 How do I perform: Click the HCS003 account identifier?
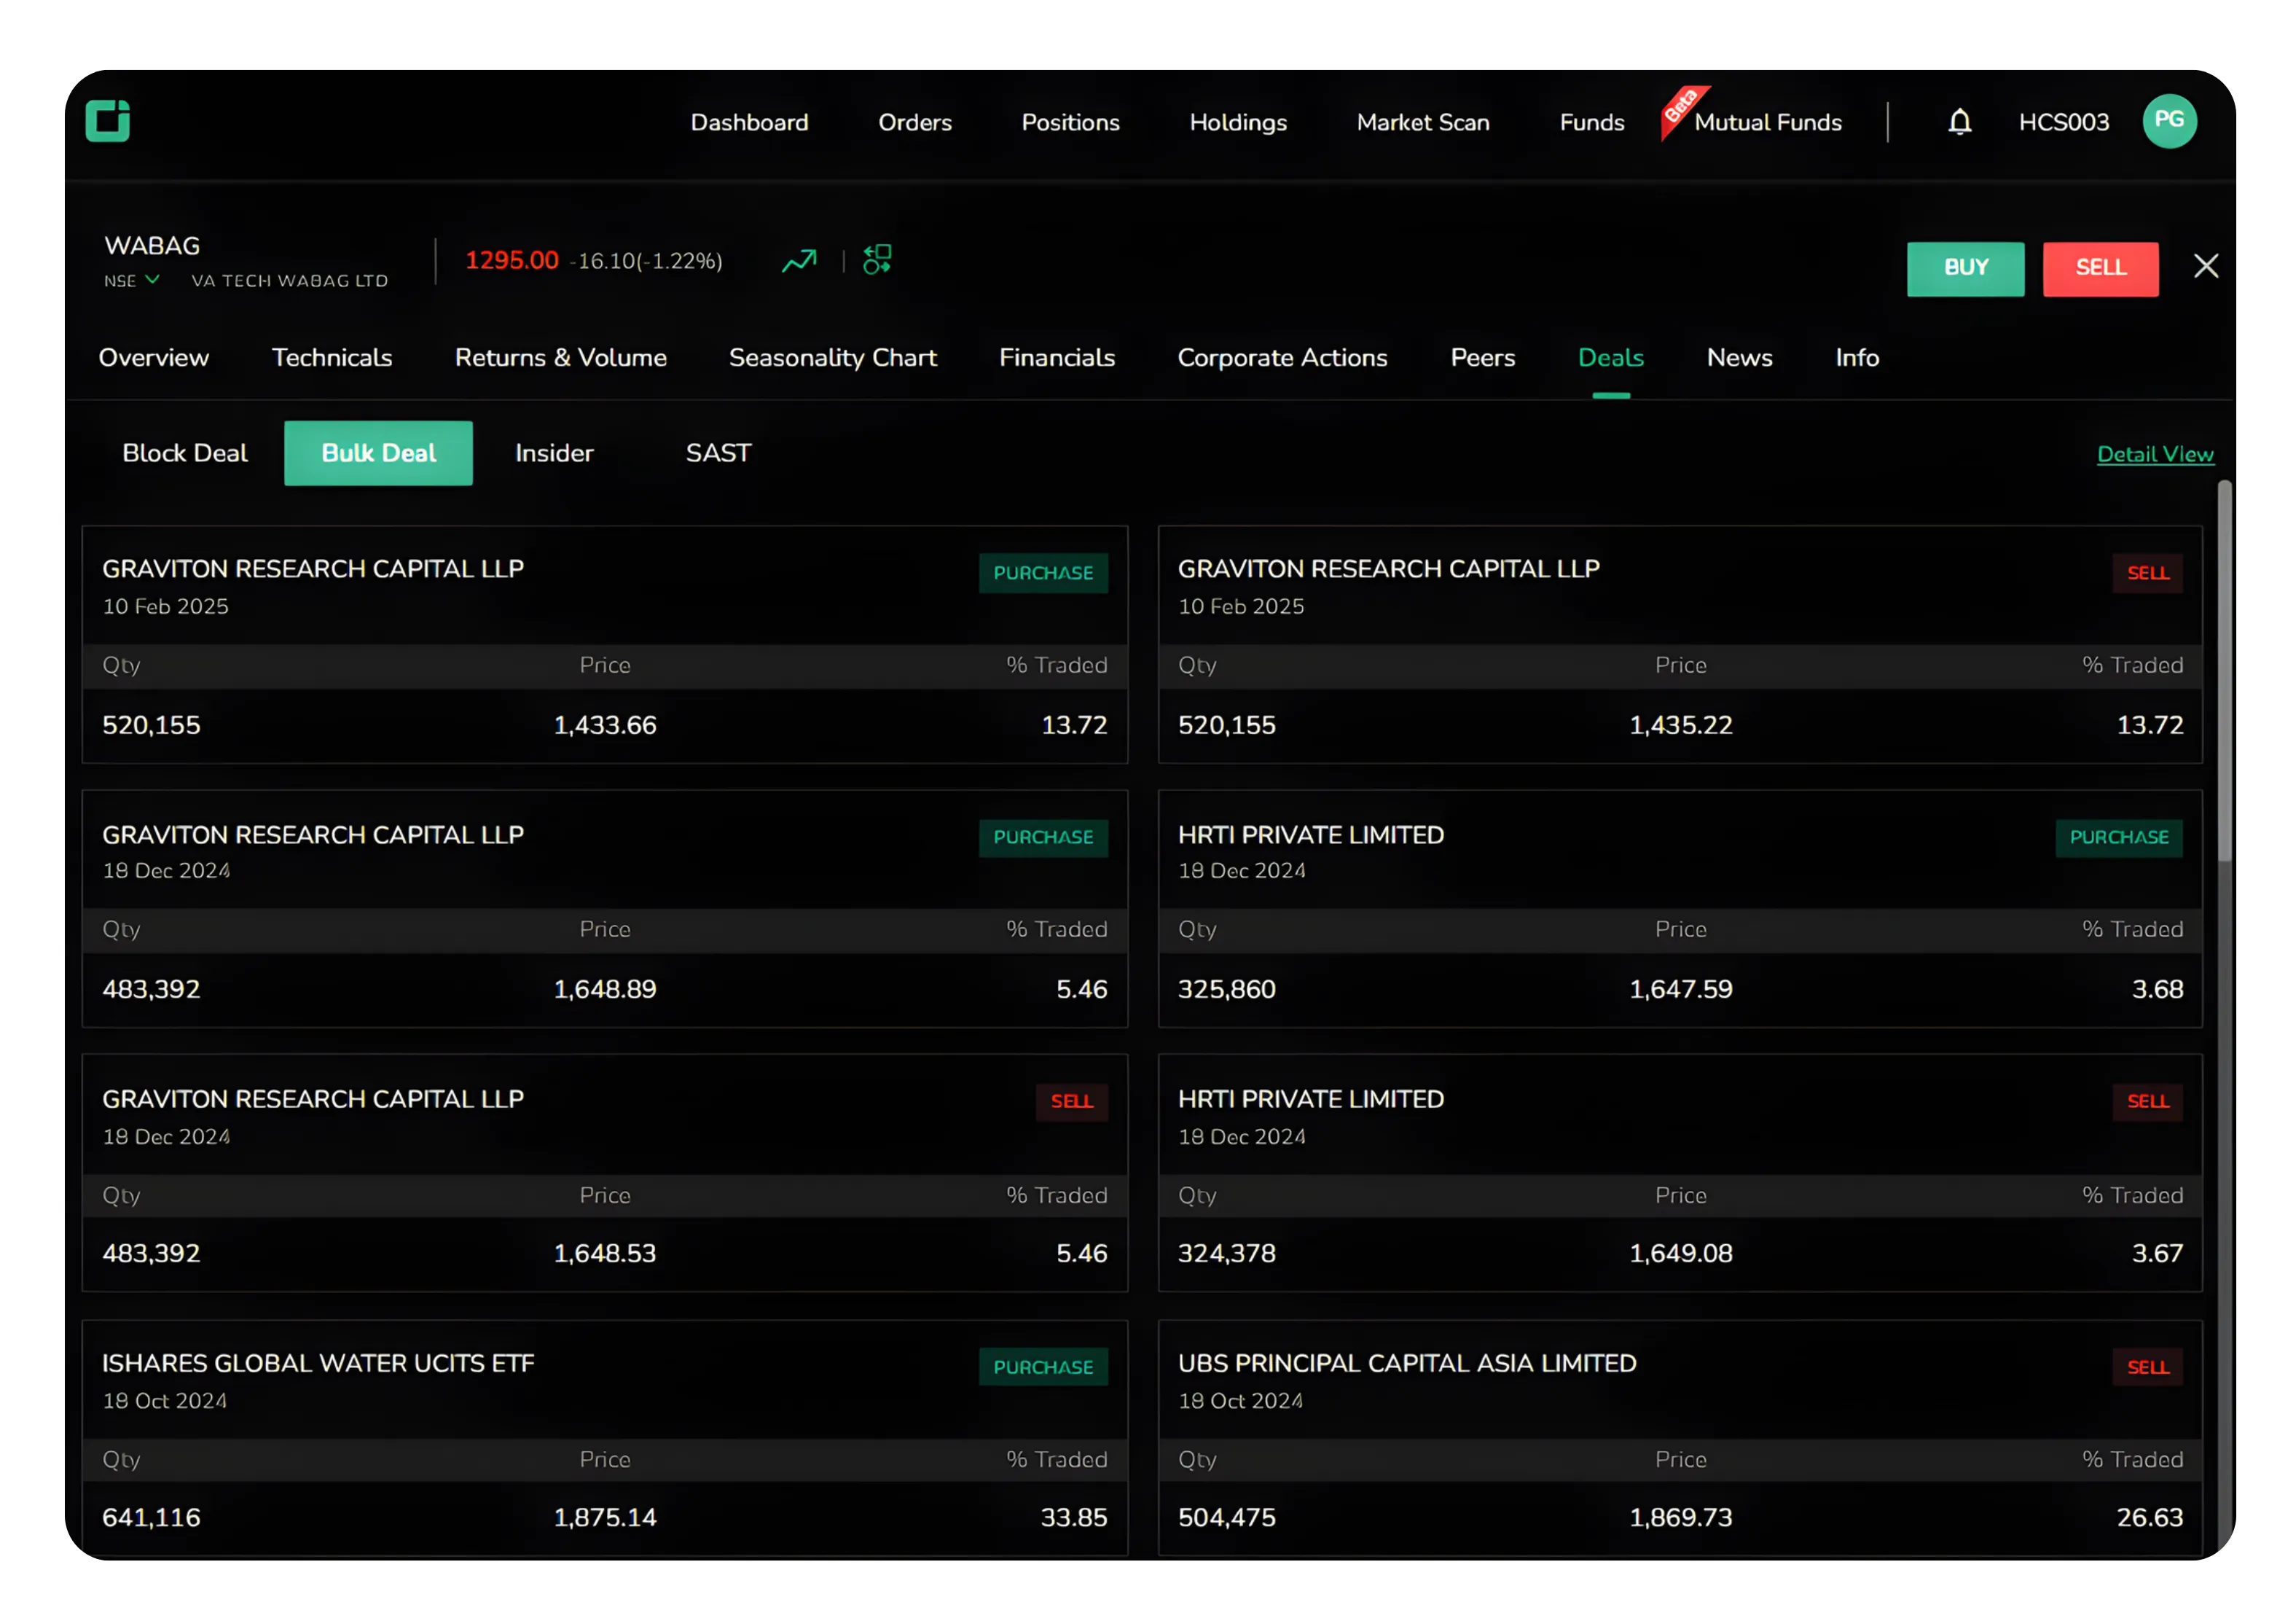[2063, 121]
